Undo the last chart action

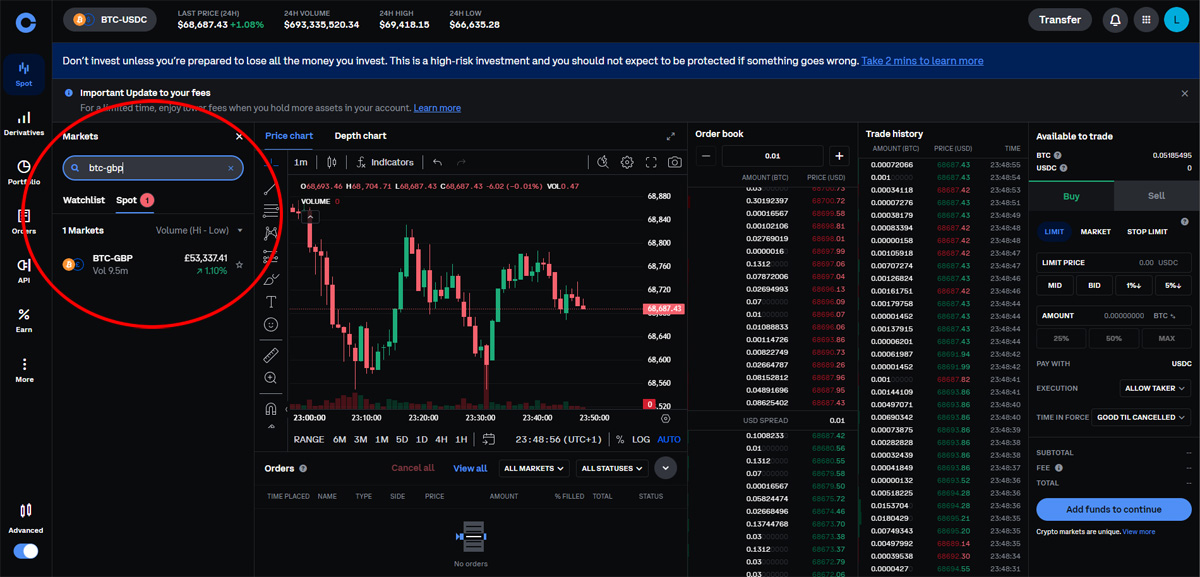(437, 162)
